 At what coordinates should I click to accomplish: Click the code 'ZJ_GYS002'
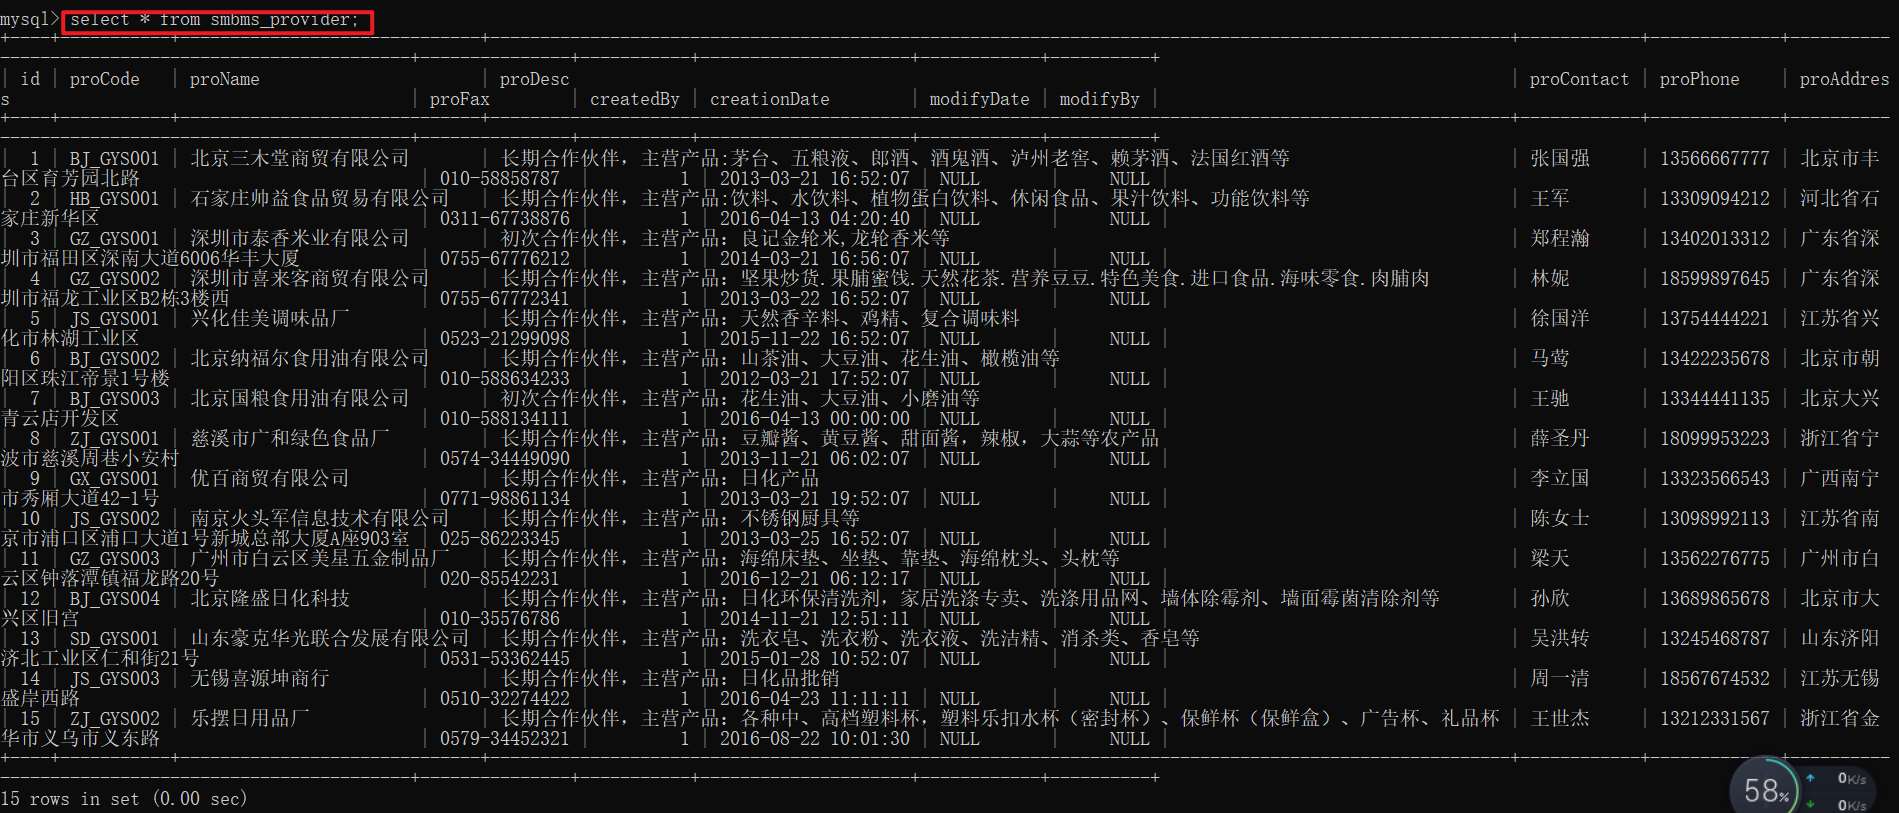114,718
